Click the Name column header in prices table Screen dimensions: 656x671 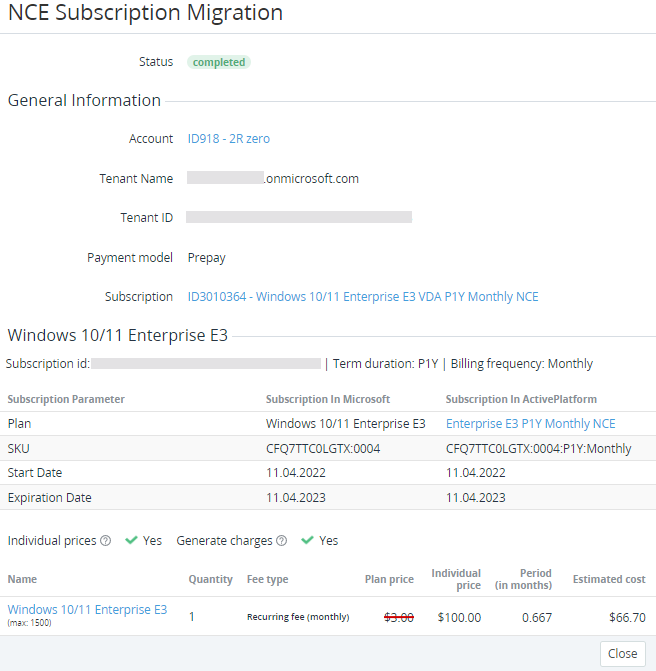[x=22, y=579]
